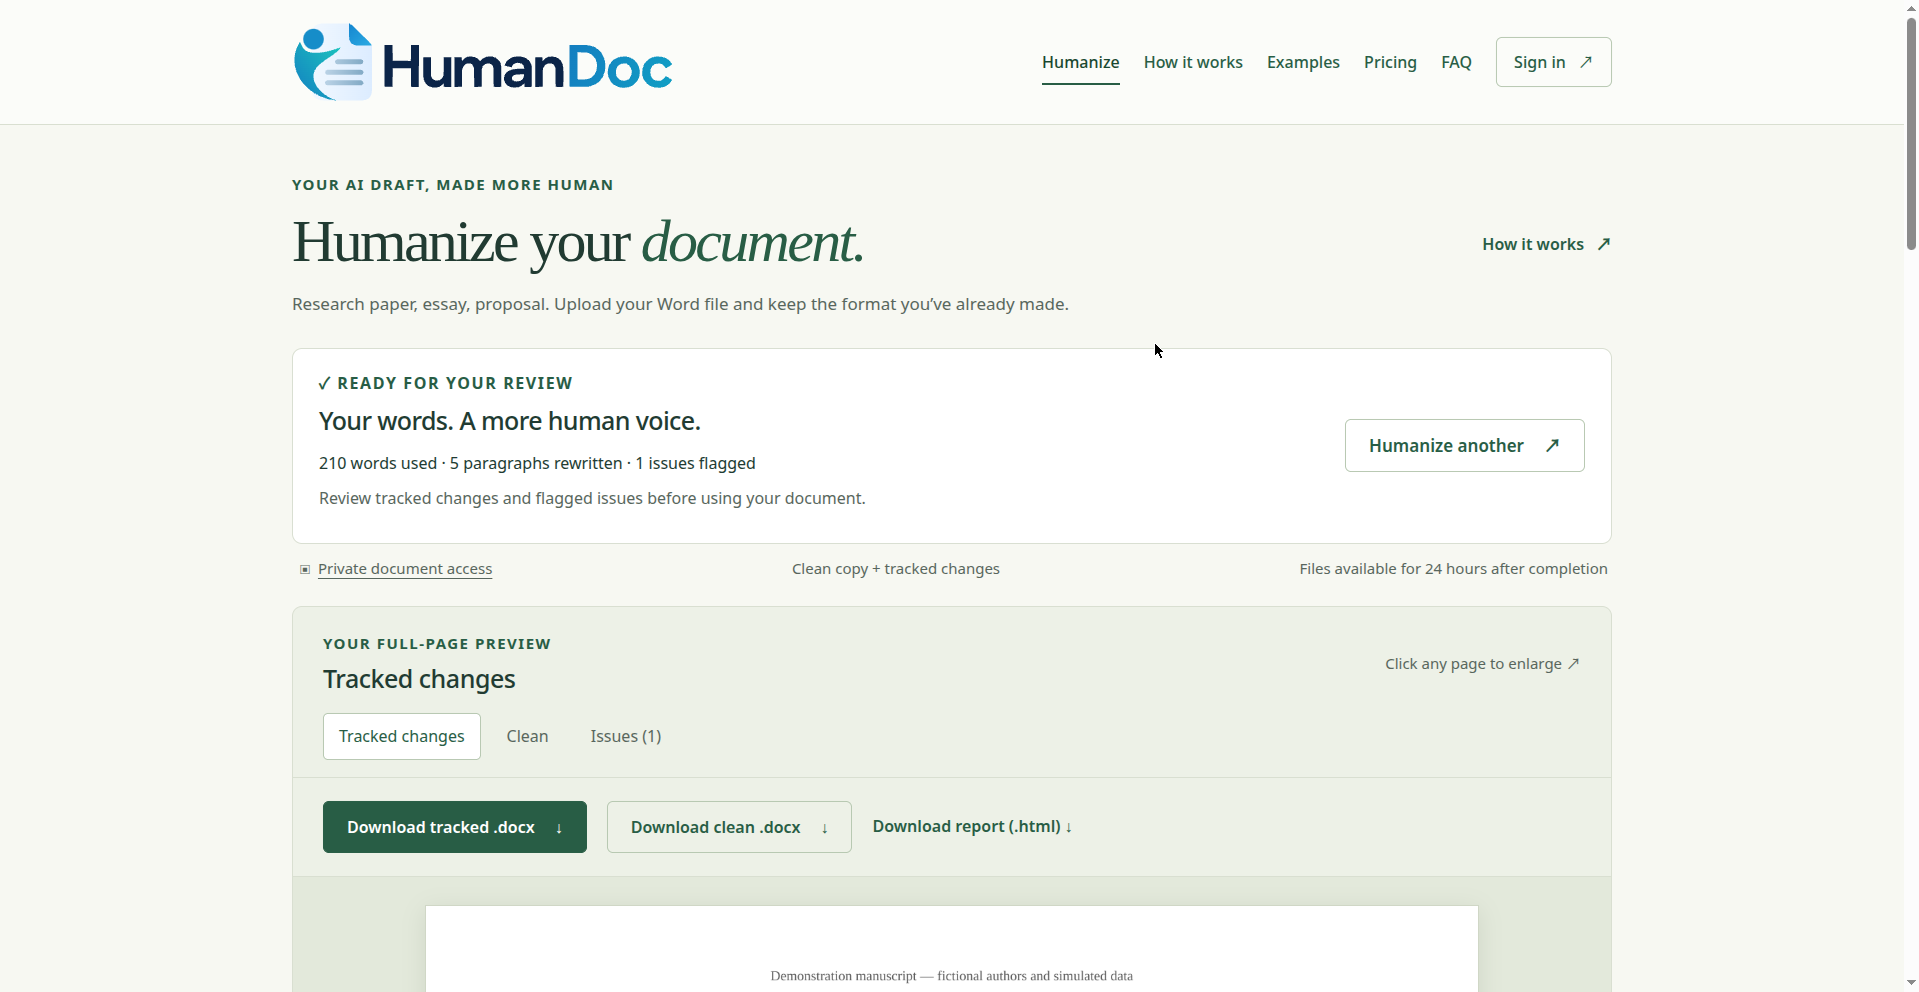Click the 'Demonstration manuscript' header line in preview

coord(951,976)
